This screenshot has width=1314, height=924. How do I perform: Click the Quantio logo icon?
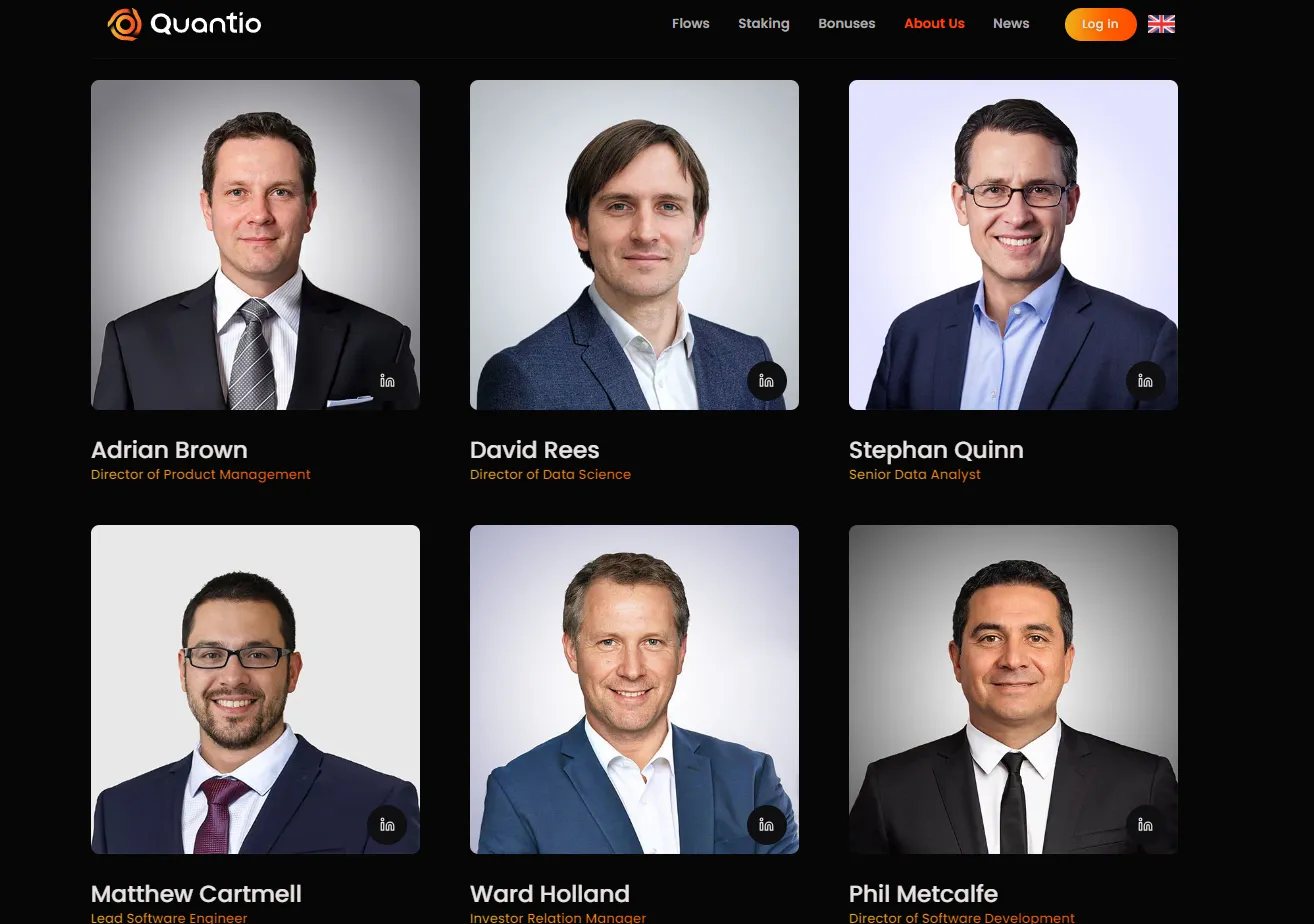(125, 24)
